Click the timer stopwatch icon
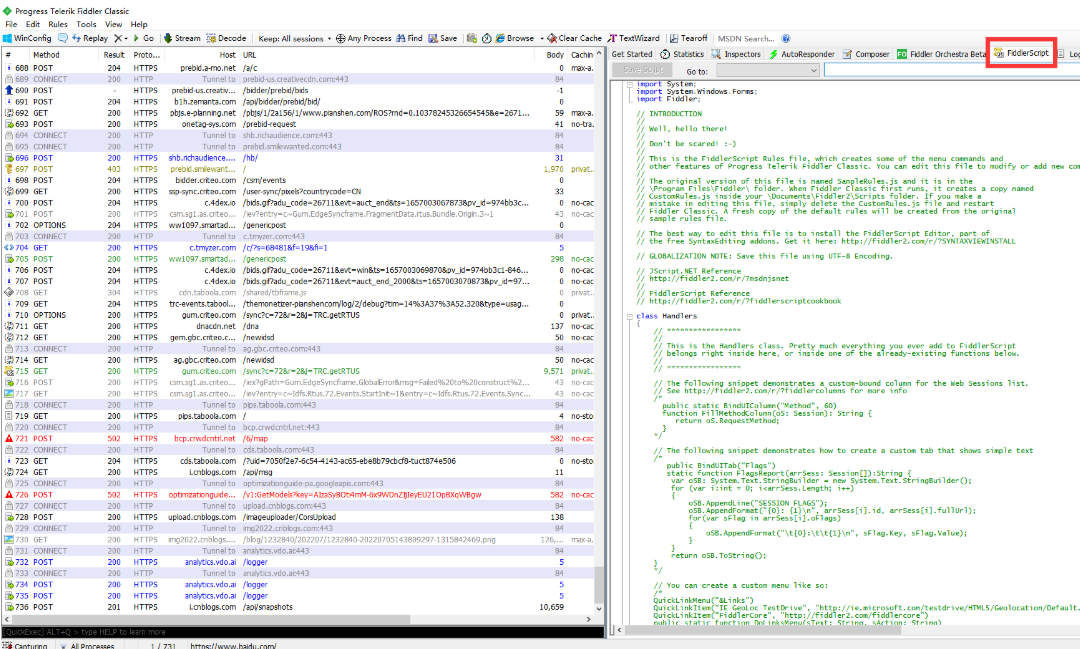1080x649 pixels. point(486,39)
